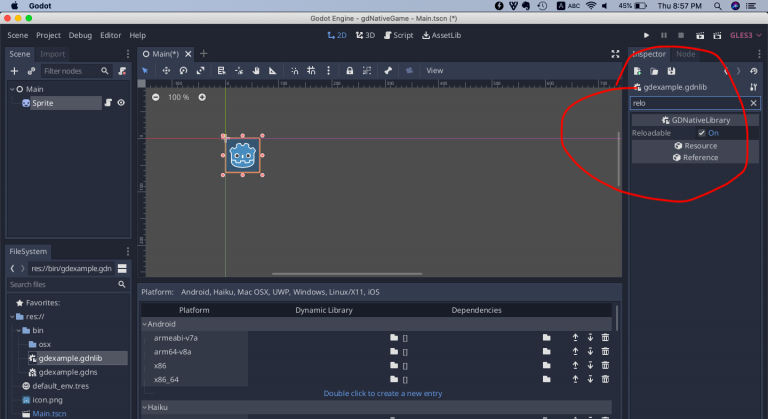The width and height of the screenshot is (768, 419).
Task: Add a new node with plus icon
Action: coord(14,71)
